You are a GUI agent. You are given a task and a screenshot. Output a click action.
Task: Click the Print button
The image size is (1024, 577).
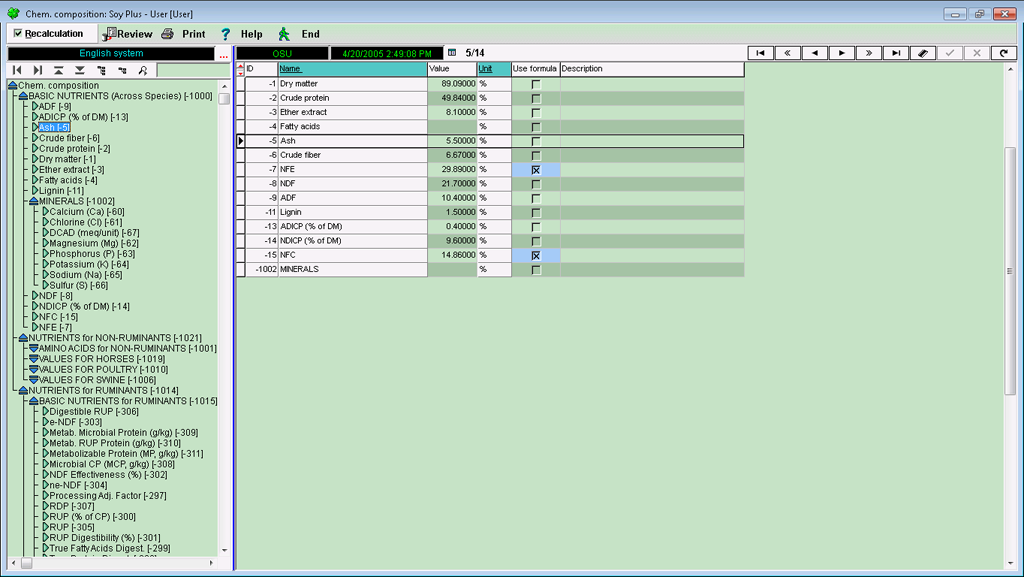tap(184, 34)
